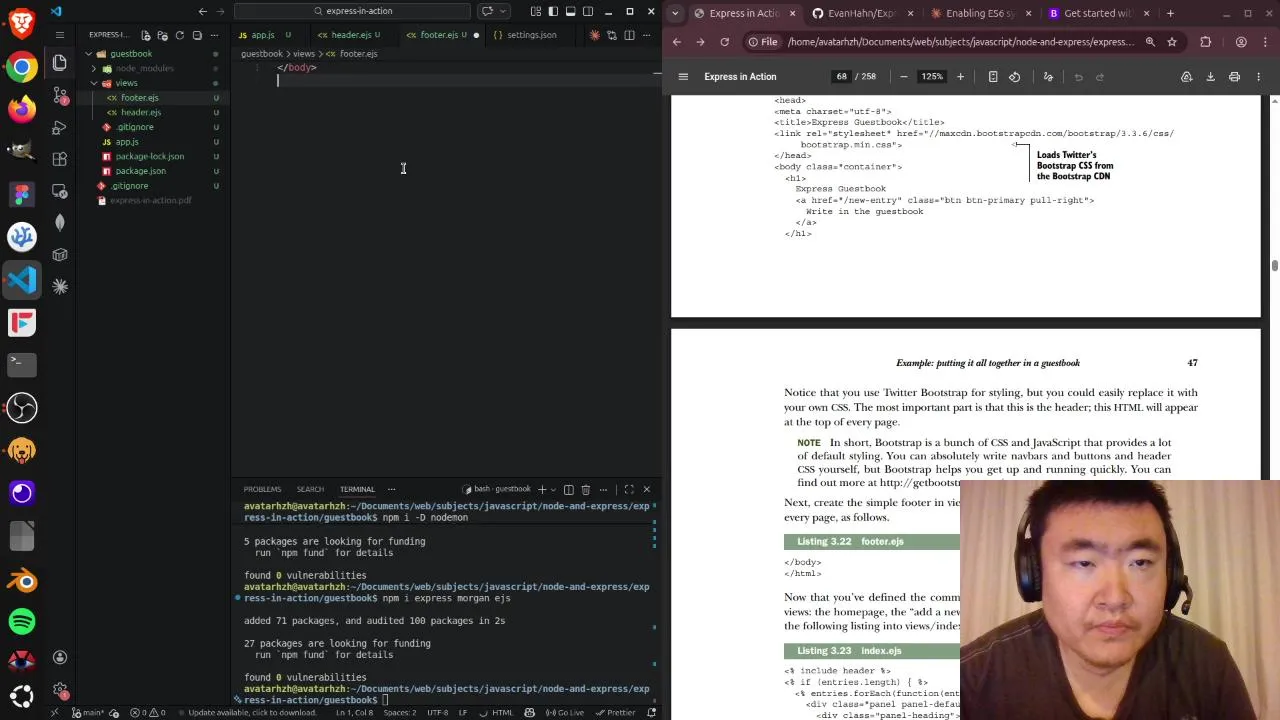
Task: Collapse all folders in Explorer
Action: [x=197, y=35]
